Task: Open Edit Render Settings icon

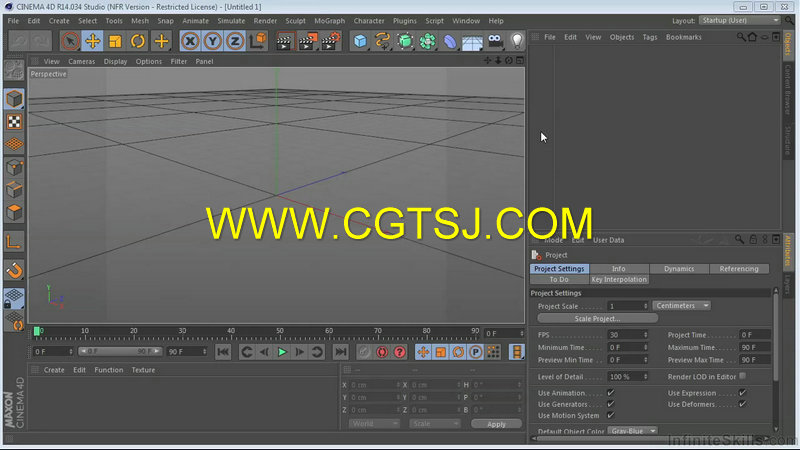Action: coord(330,41)
